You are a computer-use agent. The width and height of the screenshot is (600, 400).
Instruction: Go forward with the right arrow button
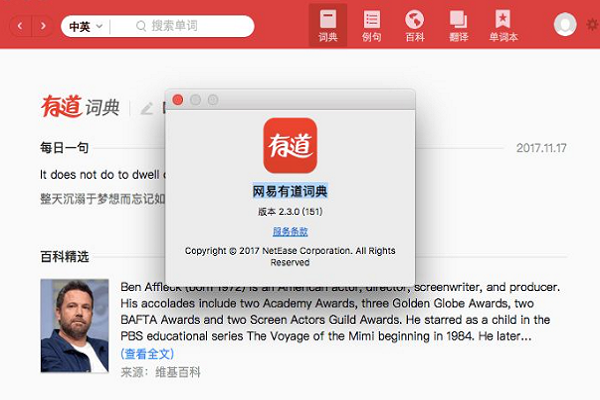[43, 26]
